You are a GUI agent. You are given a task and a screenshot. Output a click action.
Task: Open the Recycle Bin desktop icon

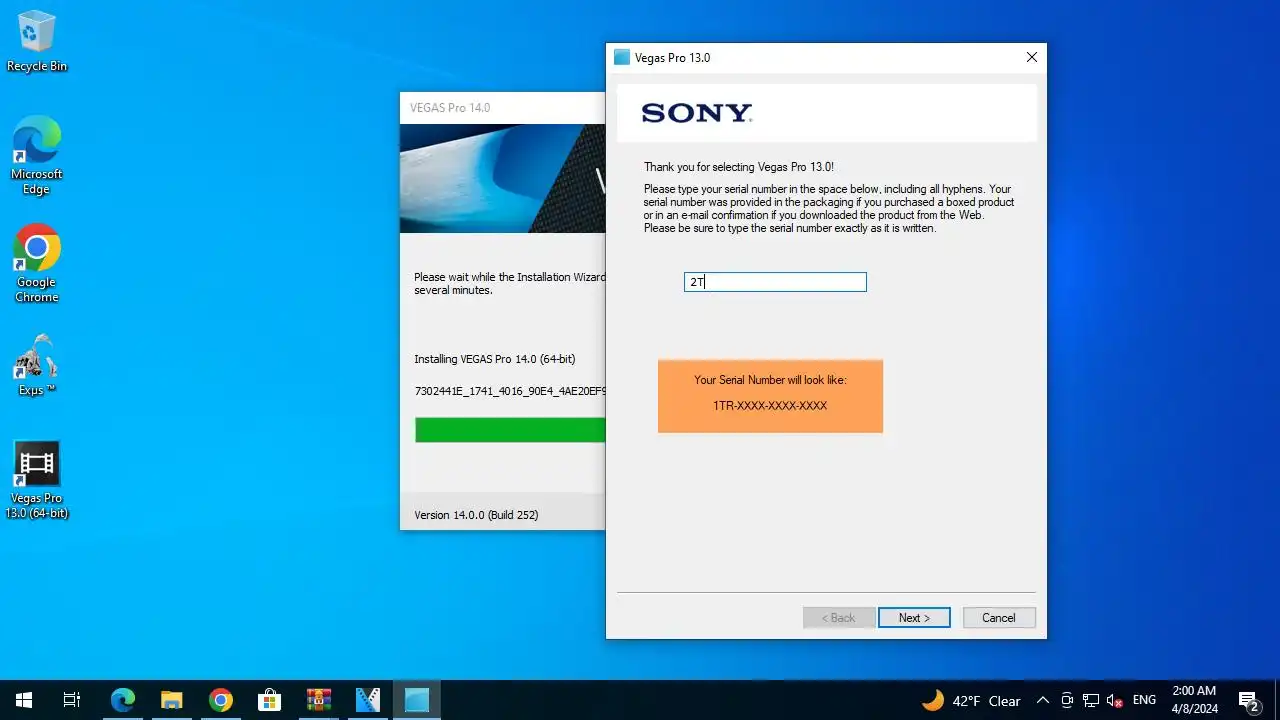tap(37, 42)
